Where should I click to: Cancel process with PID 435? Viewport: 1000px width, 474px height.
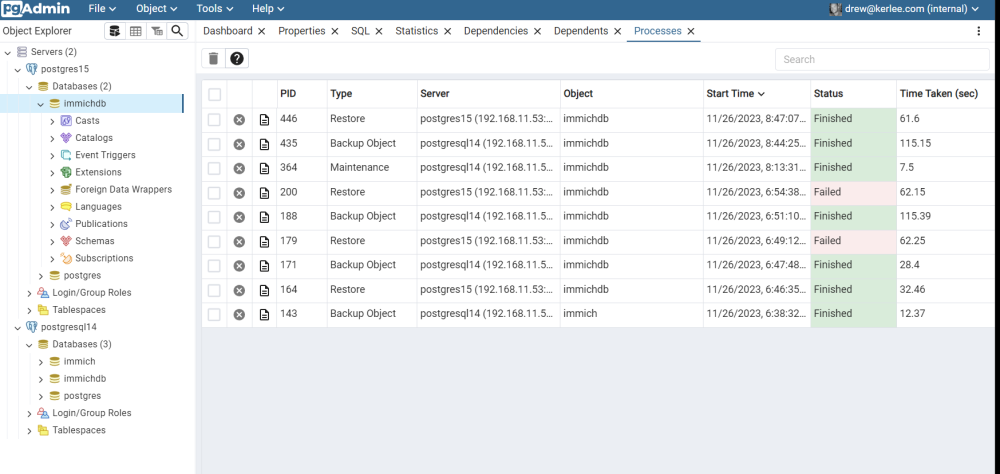pos(239,144)
